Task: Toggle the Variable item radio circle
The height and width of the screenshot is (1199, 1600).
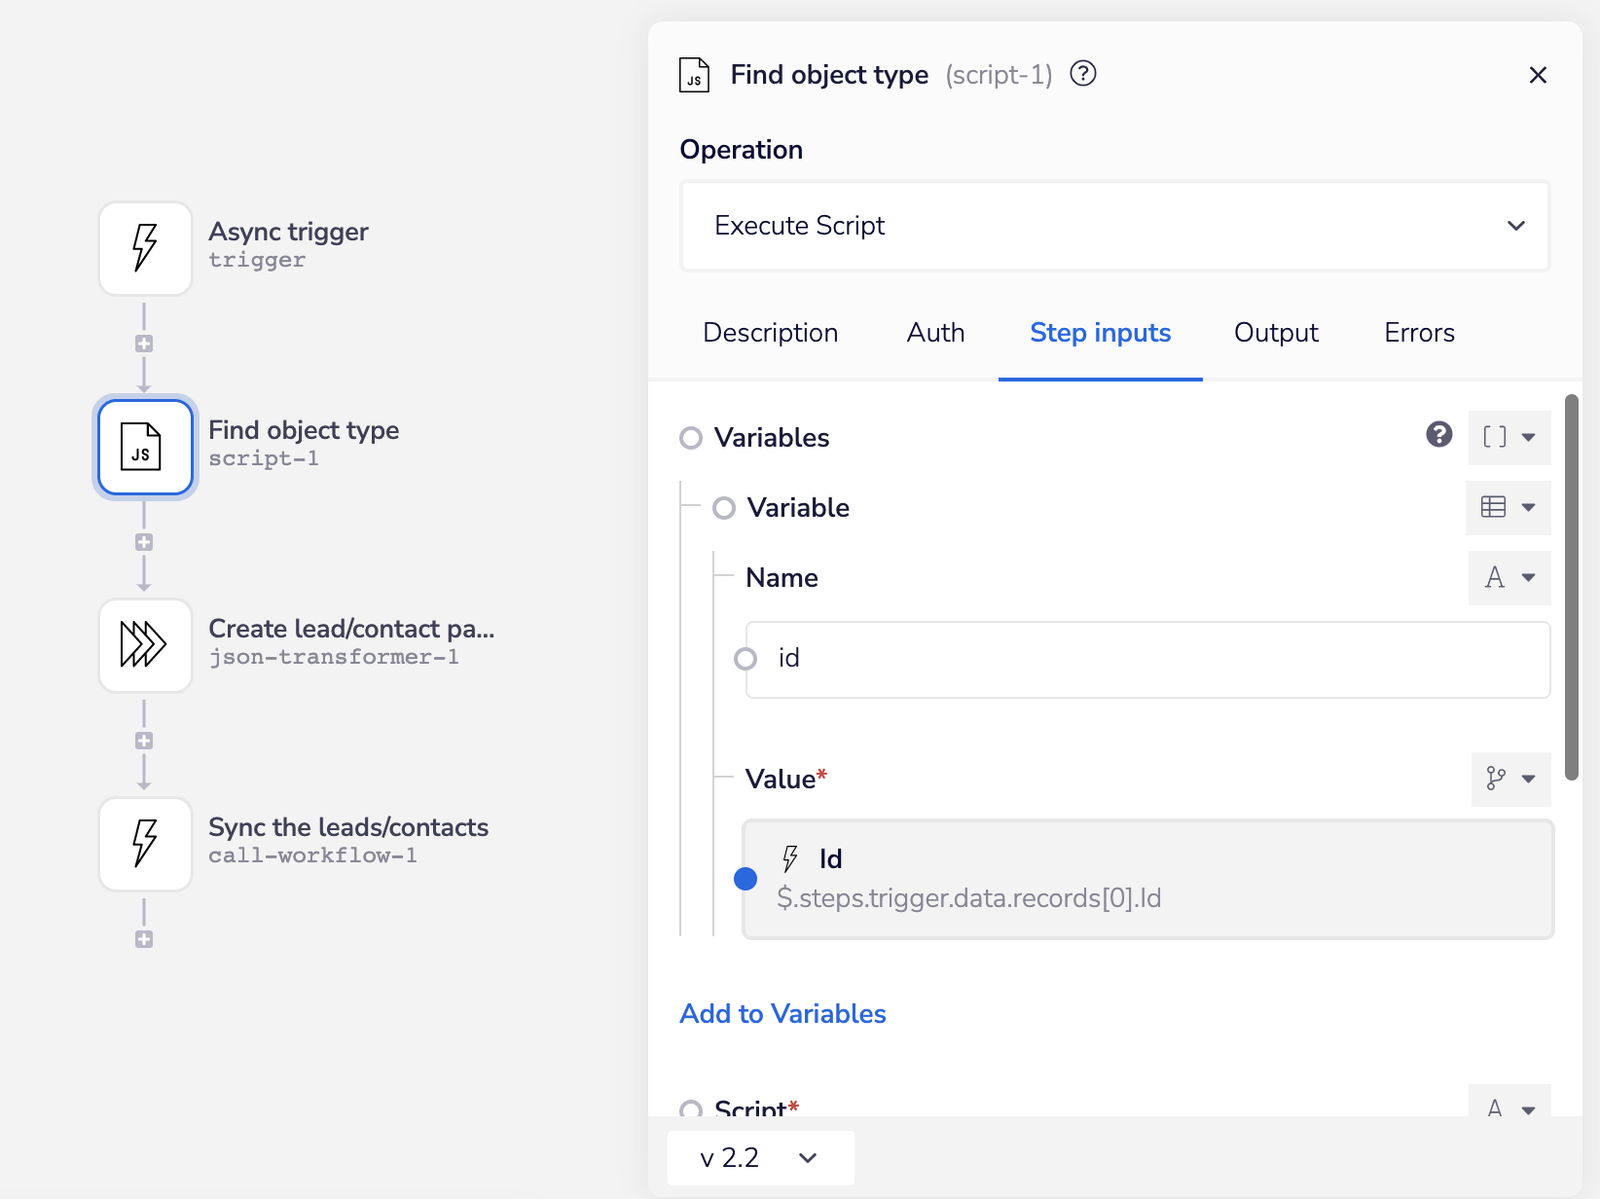Action: (x=724, y=508)
